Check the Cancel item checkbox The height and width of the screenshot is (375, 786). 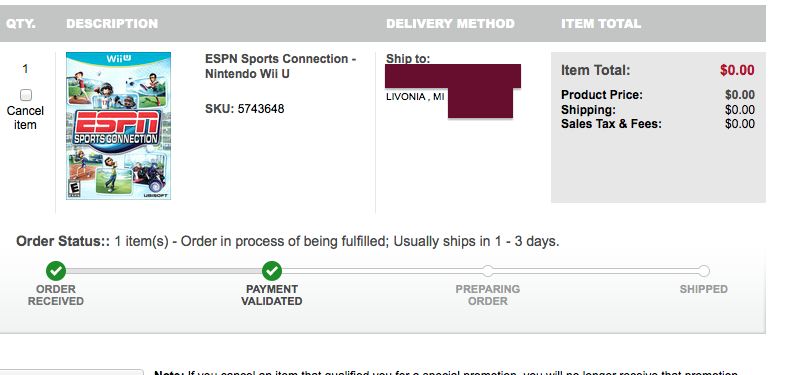tap(26, 95)
